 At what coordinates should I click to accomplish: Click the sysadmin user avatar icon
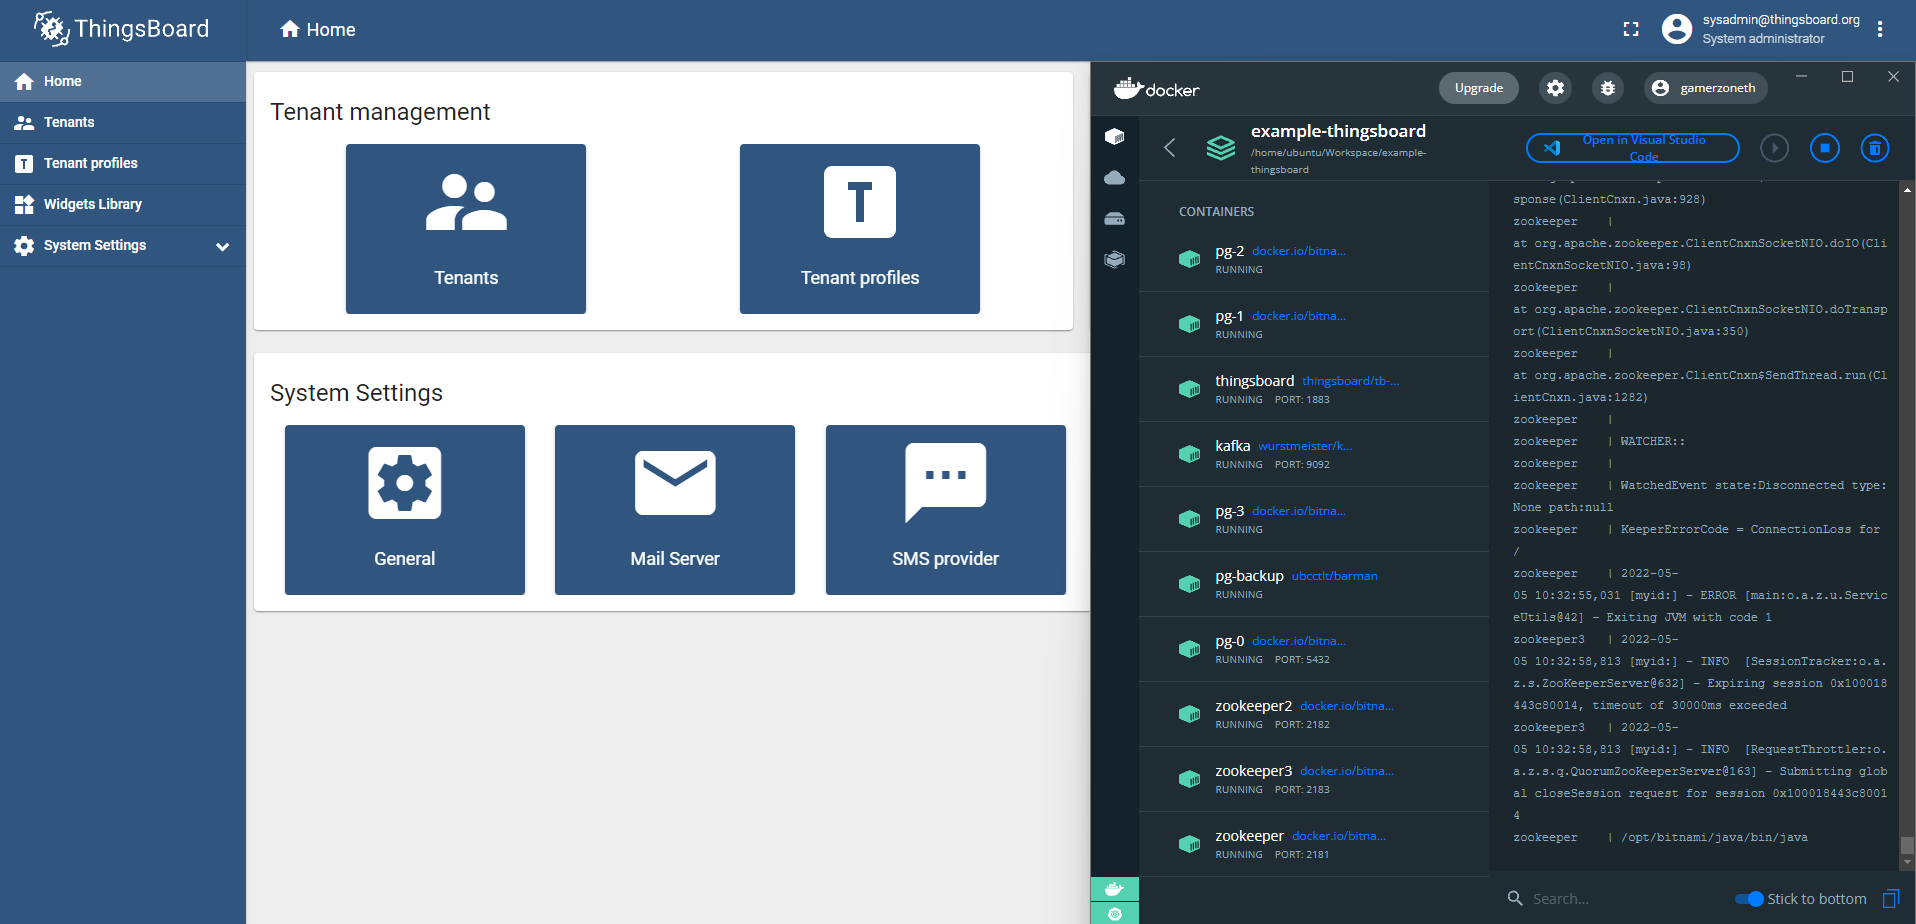(x=1677, y=29)
